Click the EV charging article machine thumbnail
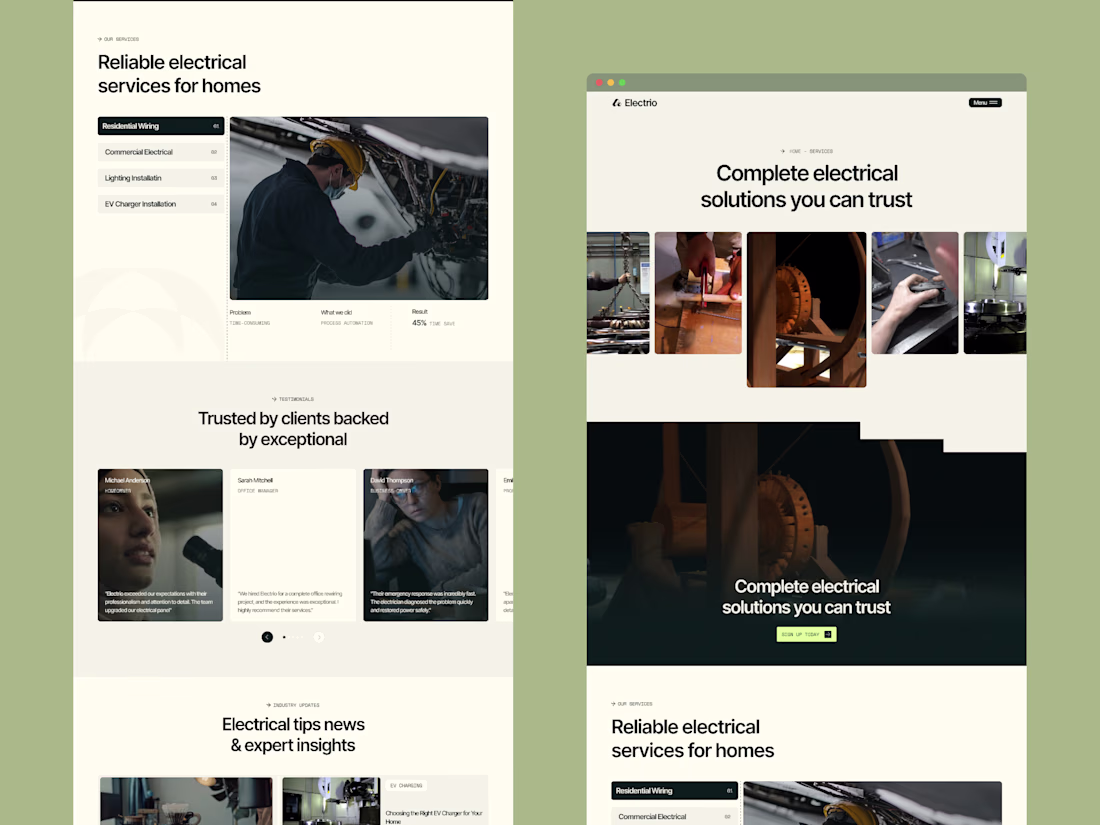Image resolution: width=1100 pixels, height=825 pixels. (x=331, y=800)
